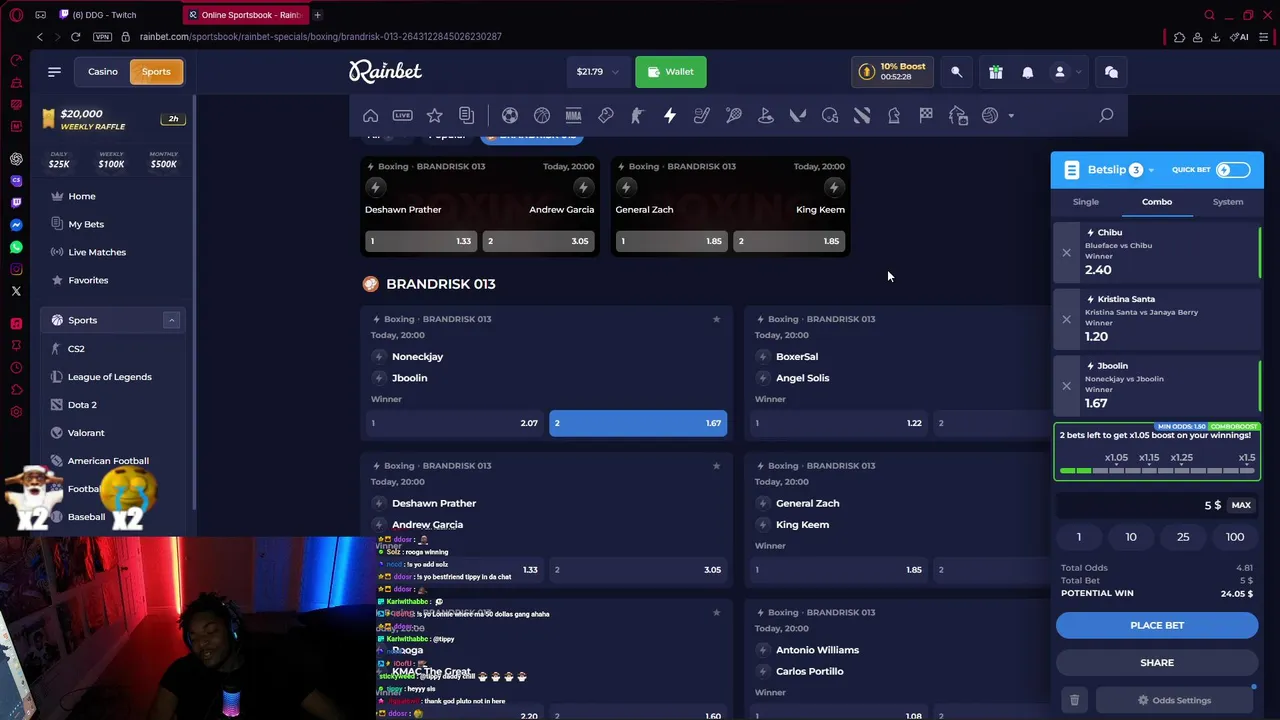Open the chat bubbles icon

tap(1111, 72)
